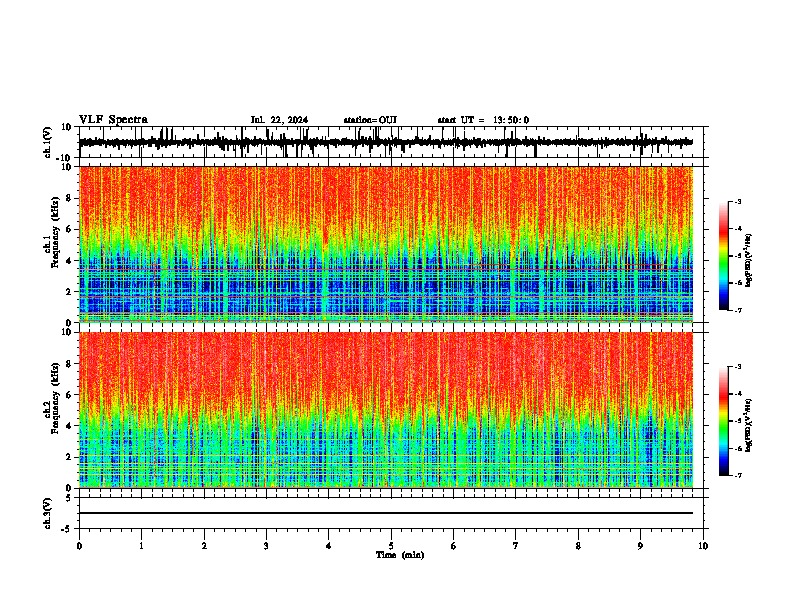The height and width of the screenshot is (612, 792).
Task: Click the '1' tick on the time axis
Action: [x=141, y=546]
